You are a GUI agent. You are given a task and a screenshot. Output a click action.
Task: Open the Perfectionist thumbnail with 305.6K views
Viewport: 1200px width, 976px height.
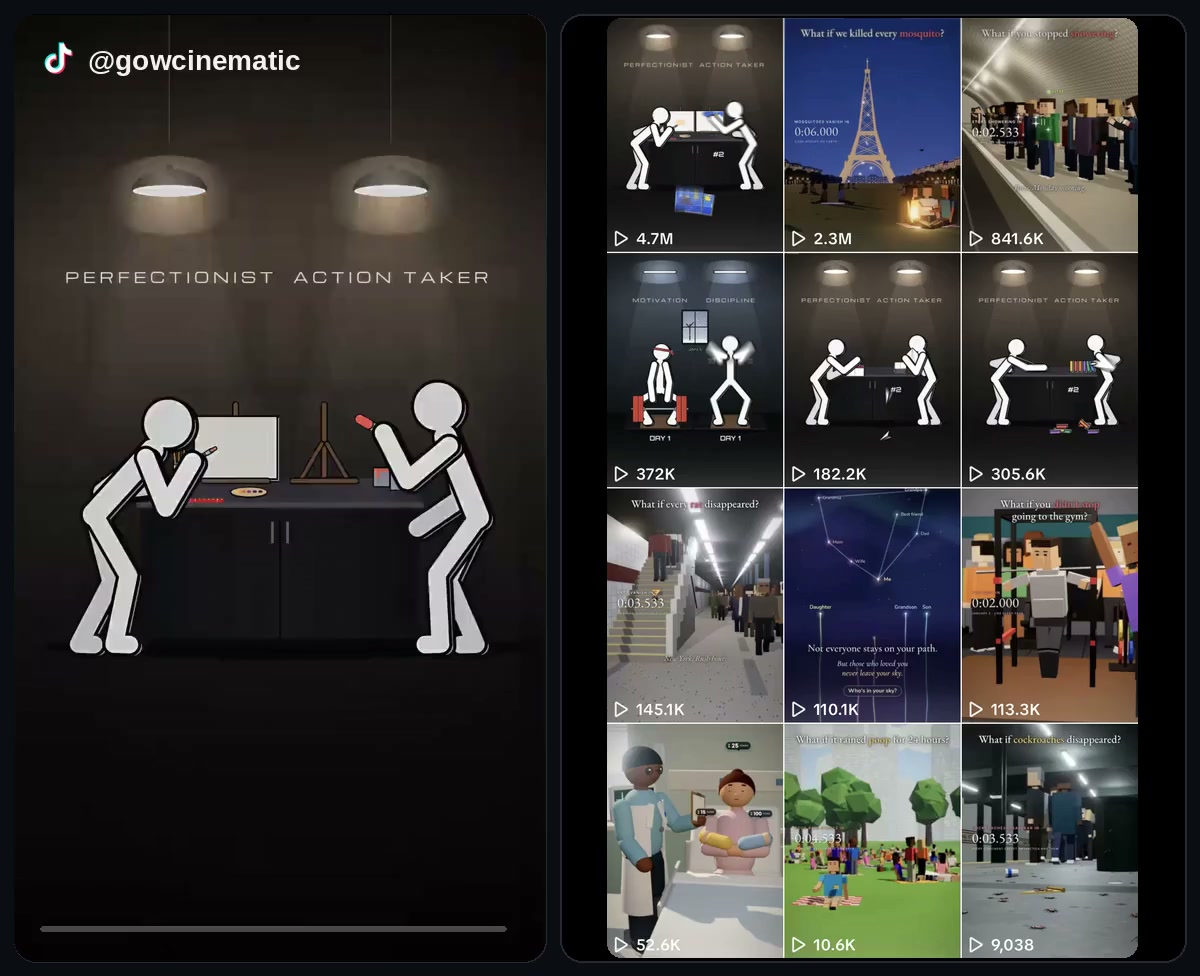pos(1050,370)
